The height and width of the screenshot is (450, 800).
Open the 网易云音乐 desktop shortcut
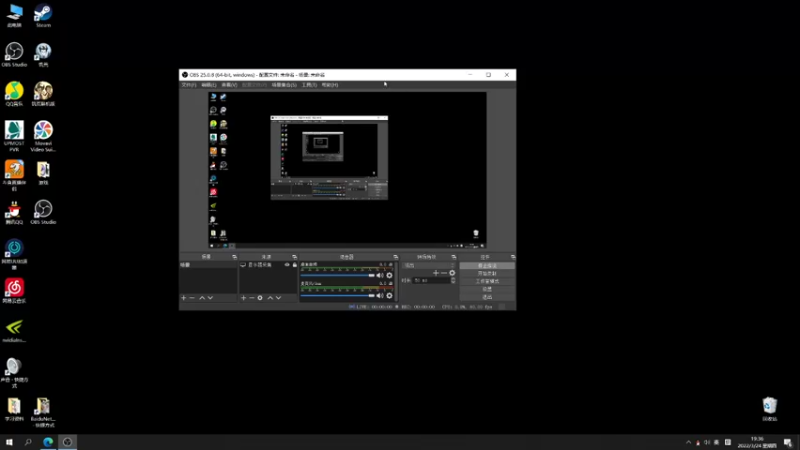tap(14, 291)
